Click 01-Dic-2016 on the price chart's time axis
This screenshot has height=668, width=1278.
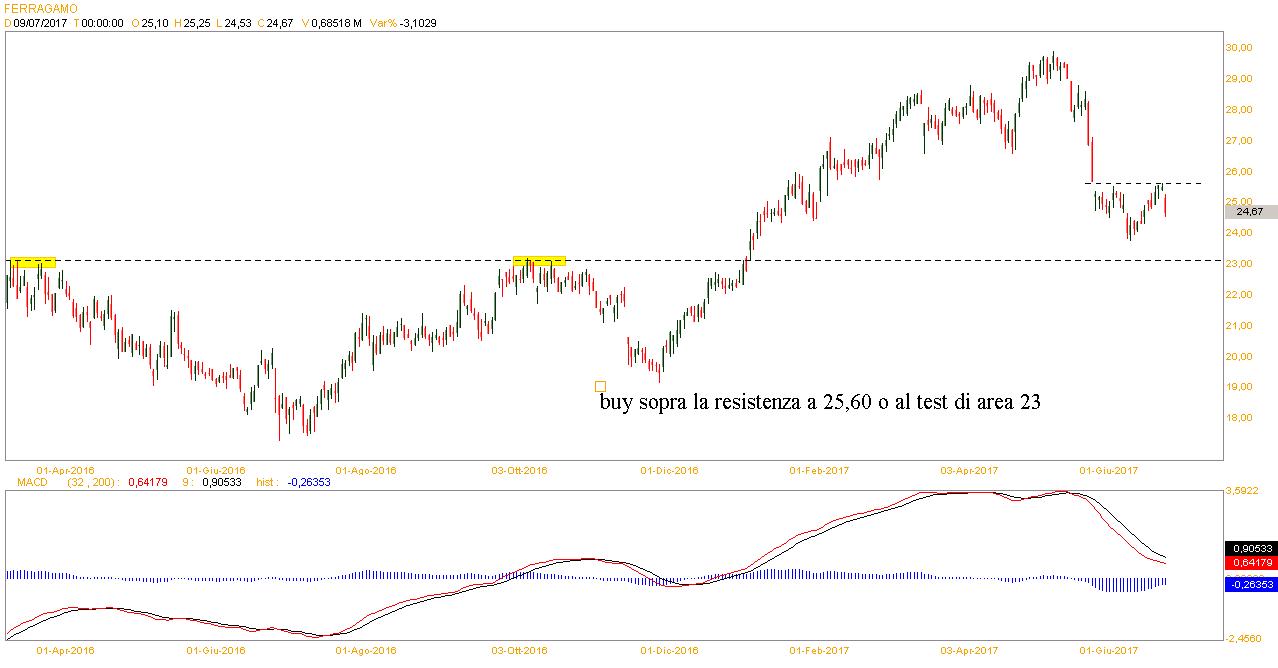coord(669,470)
